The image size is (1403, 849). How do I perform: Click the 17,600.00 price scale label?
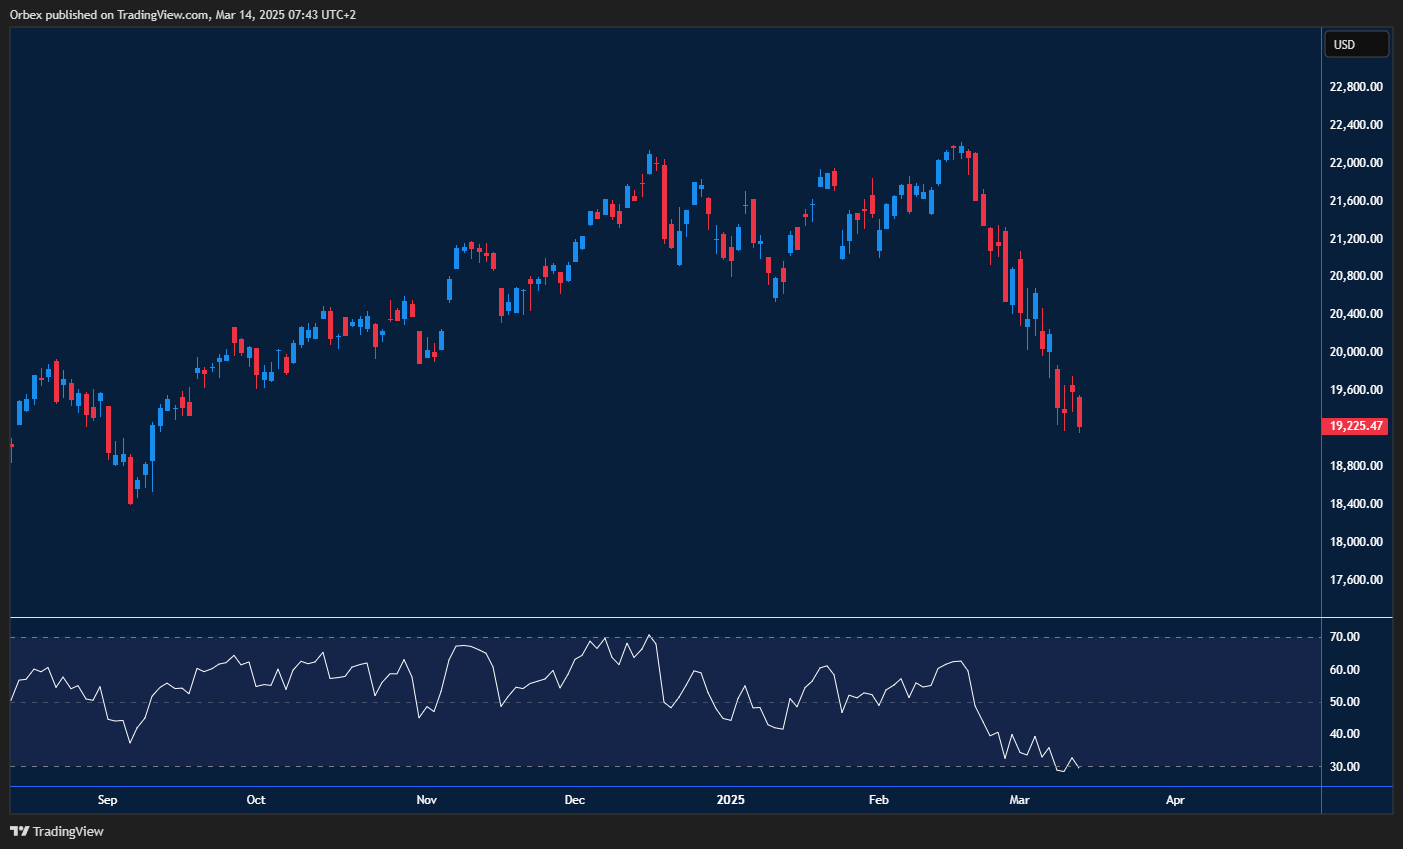pyautogui.click(x=1355, y=579)
